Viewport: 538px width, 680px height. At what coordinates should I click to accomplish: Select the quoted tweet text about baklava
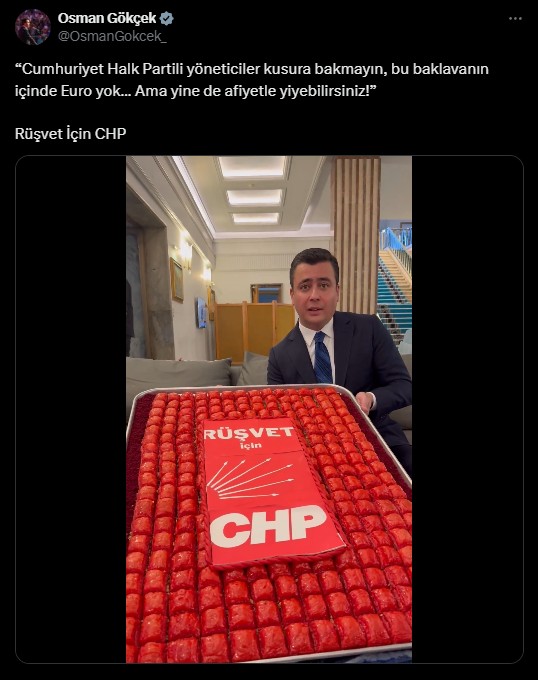(x=252, y=80)
